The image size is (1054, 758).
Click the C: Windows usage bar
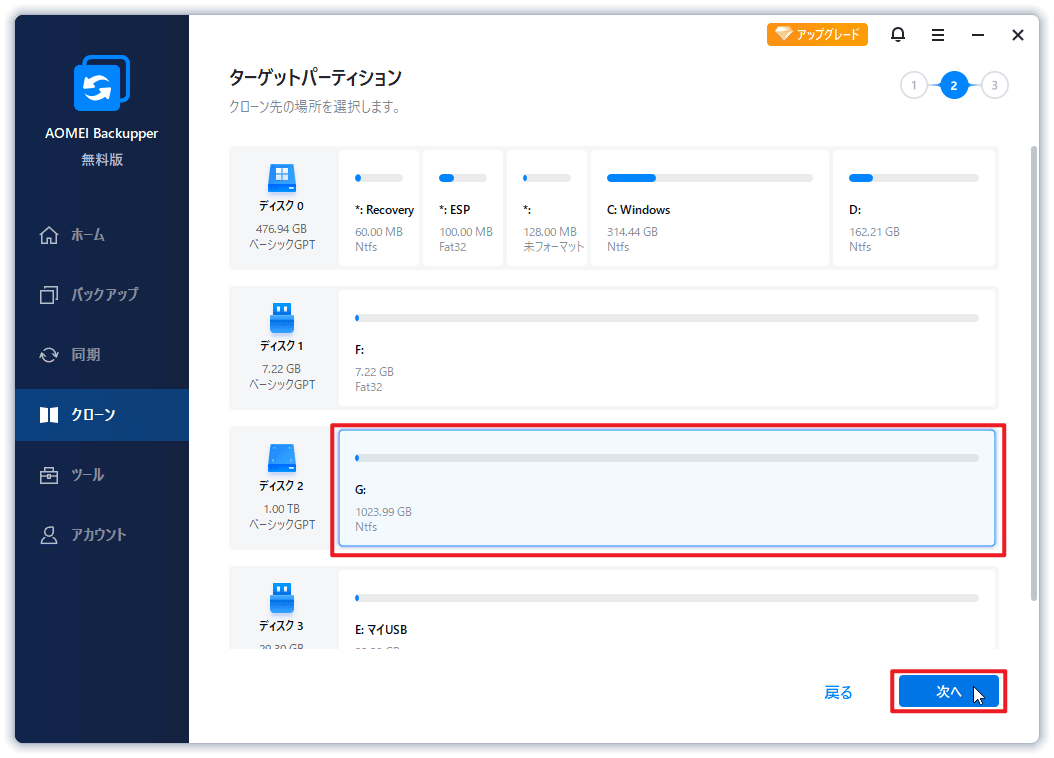pos(710,178)
